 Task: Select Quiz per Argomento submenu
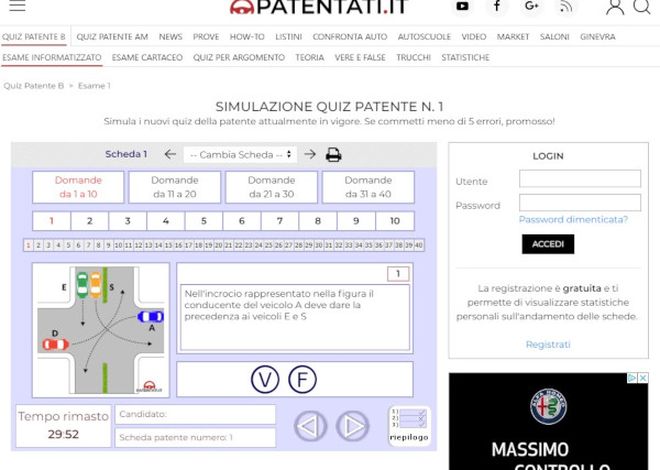point(239,57)
